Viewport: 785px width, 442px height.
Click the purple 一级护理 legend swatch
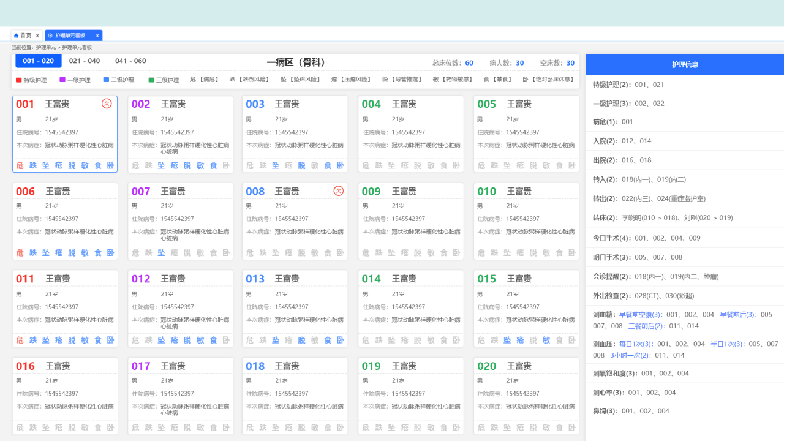(62, 80)
